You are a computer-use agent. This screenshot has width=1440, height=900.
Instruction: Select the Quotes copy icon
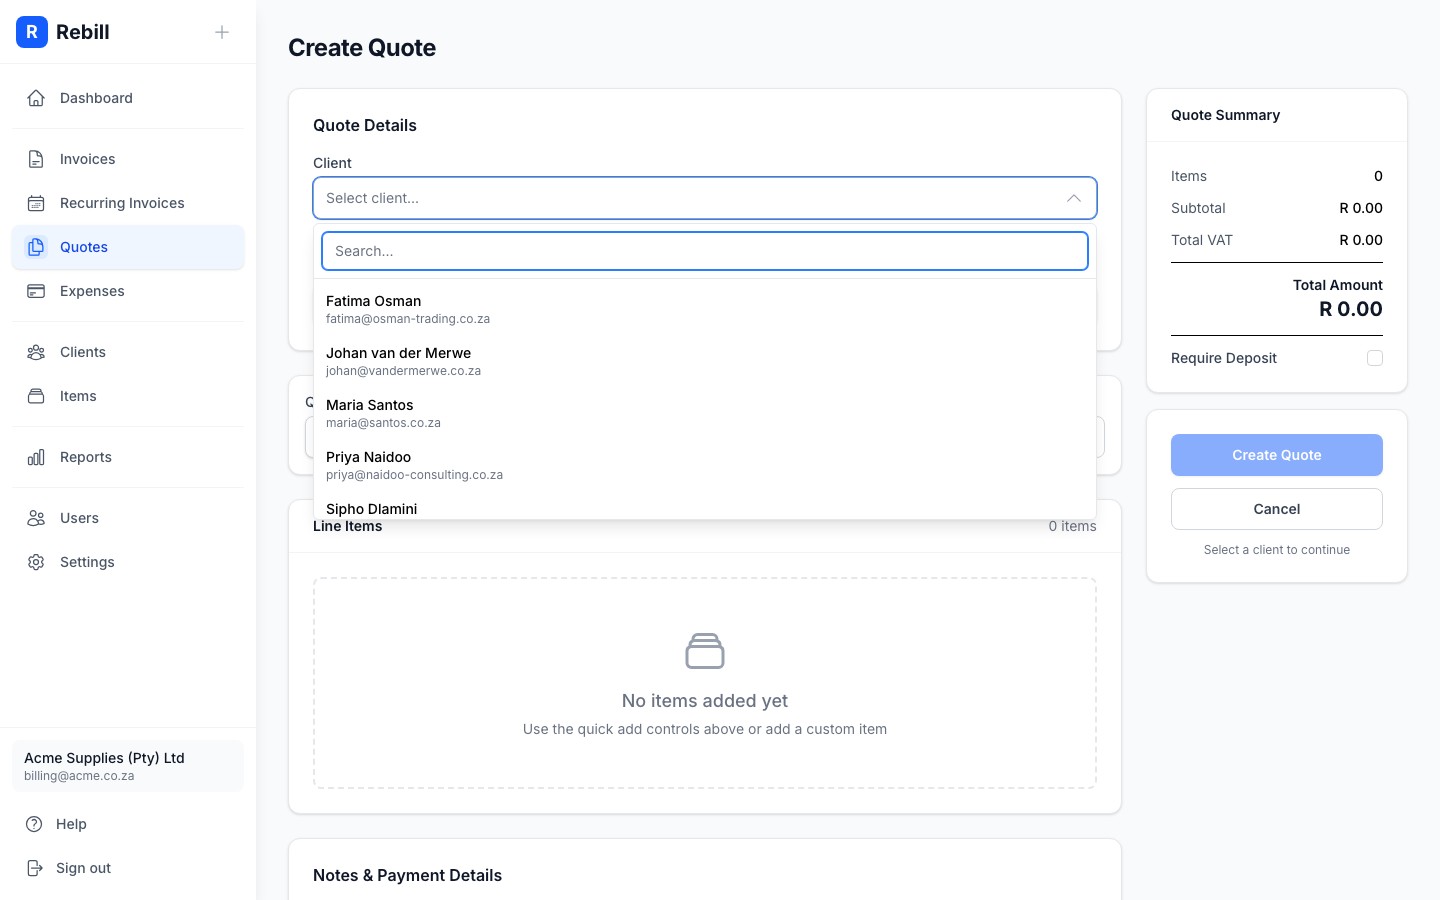[37, 247]
